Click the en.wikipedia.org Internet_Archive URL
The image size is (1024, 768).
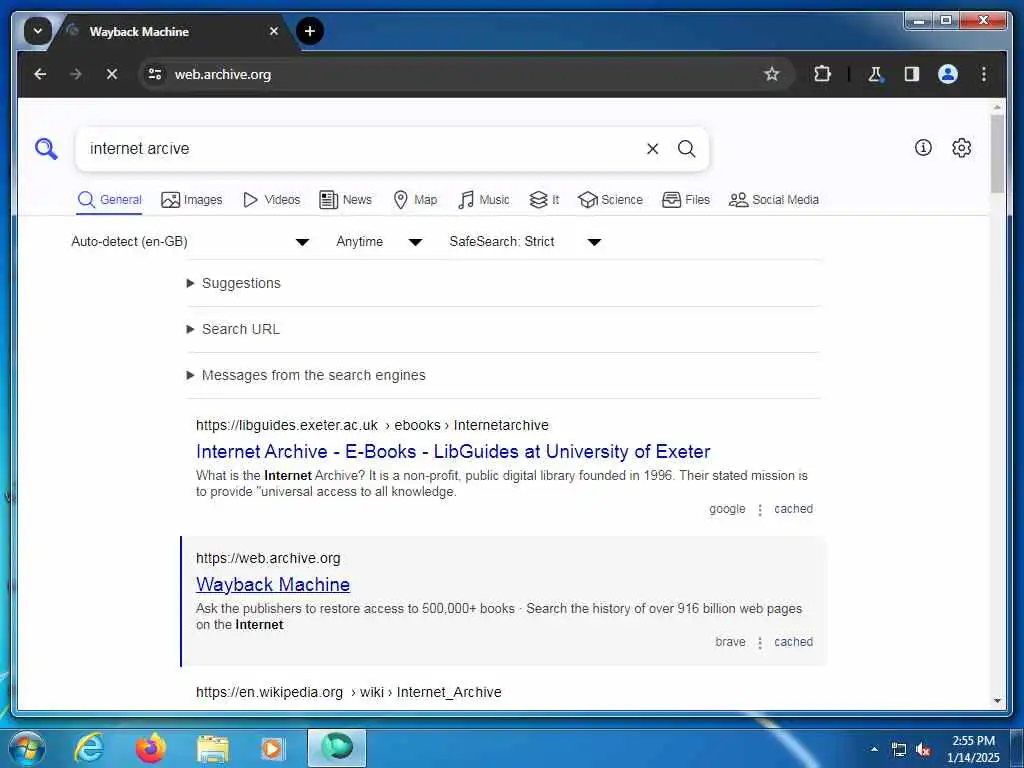tap(349, 692)
